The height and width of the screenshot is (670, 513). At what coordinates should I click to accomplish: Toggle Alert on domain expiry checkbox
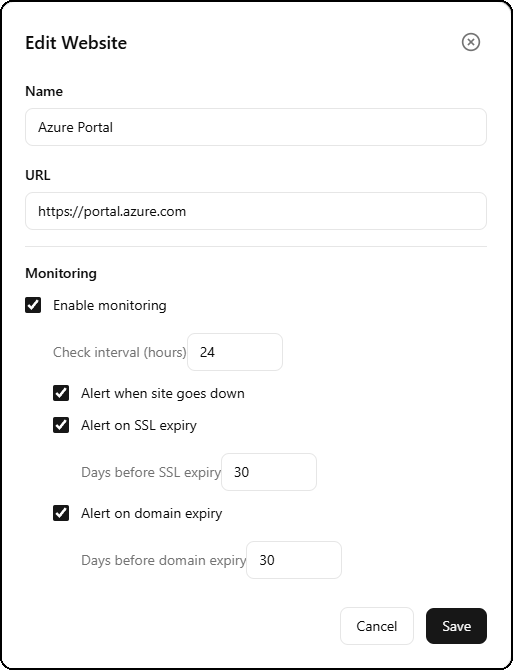point(61,513)
